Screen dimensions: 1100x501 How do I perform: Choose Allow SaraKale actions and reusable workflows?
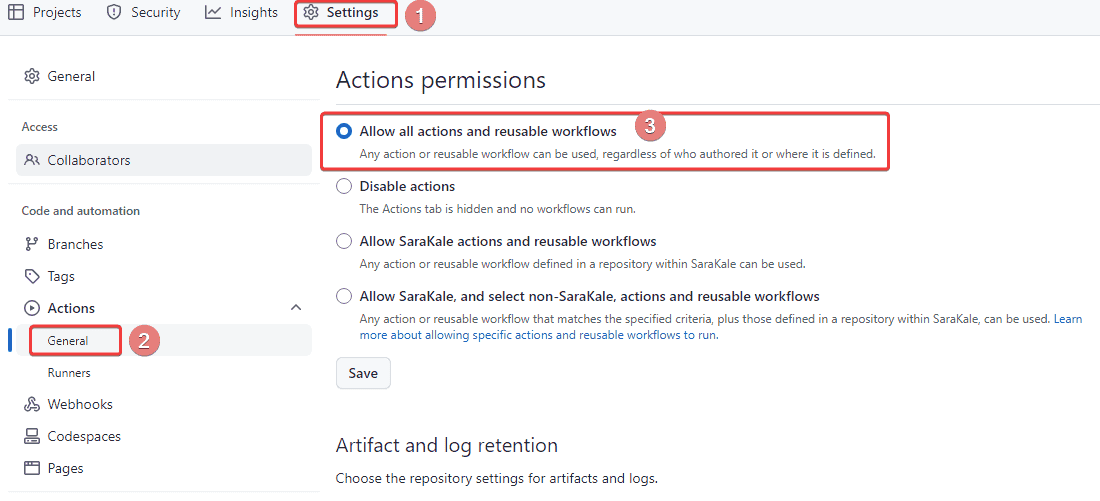(x=344, y=241)
